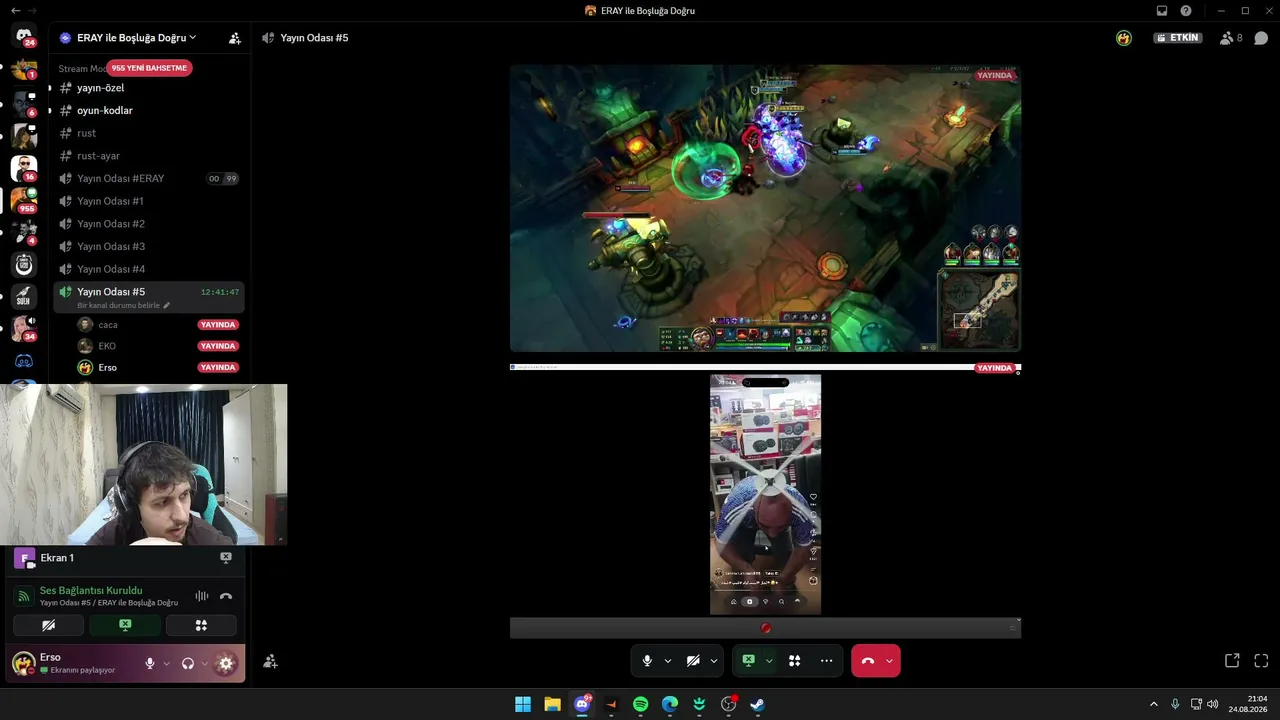Open microphone options arrow in user panel

166,663
